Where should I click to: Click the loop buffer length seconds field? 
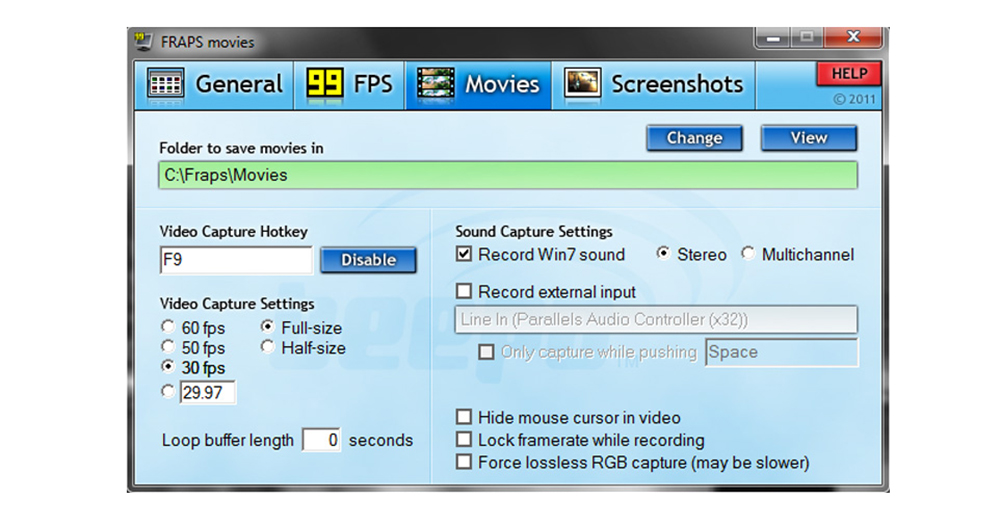321,440
